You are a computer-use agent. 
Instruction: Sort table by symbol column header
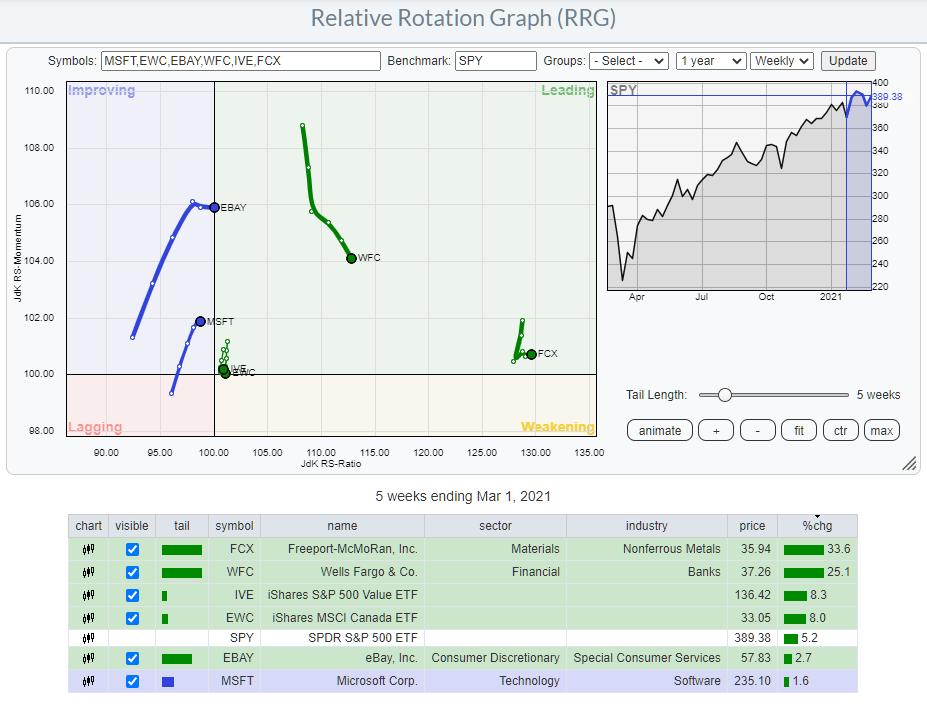(x=233, y=525)
